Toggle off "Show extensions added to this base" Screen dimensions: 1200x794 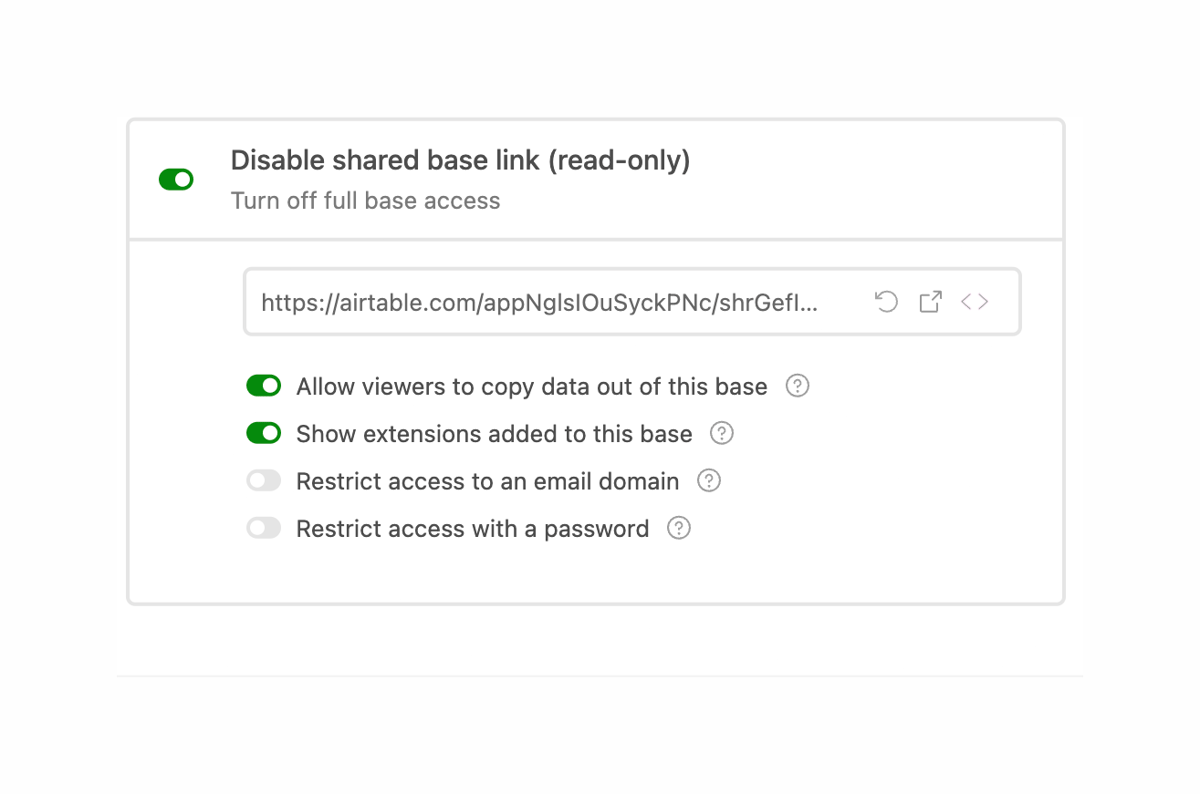[263, 433]
